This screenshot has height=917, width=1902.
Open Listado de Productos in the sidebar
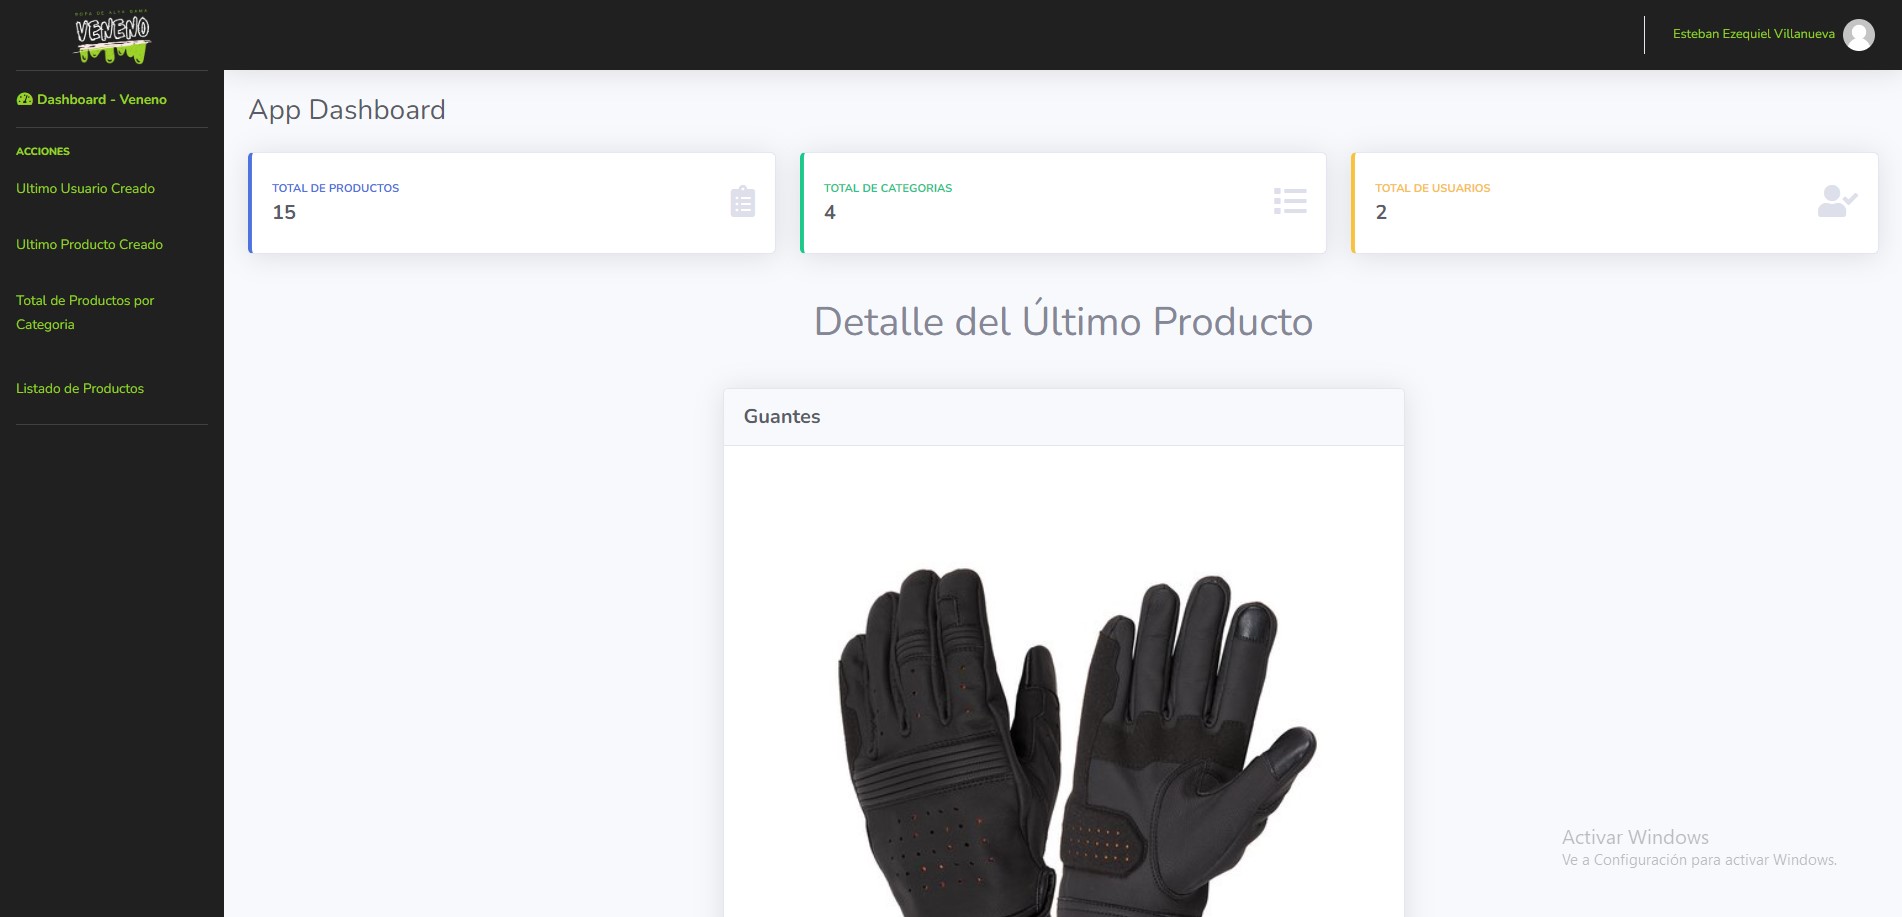tap(80, 388)
